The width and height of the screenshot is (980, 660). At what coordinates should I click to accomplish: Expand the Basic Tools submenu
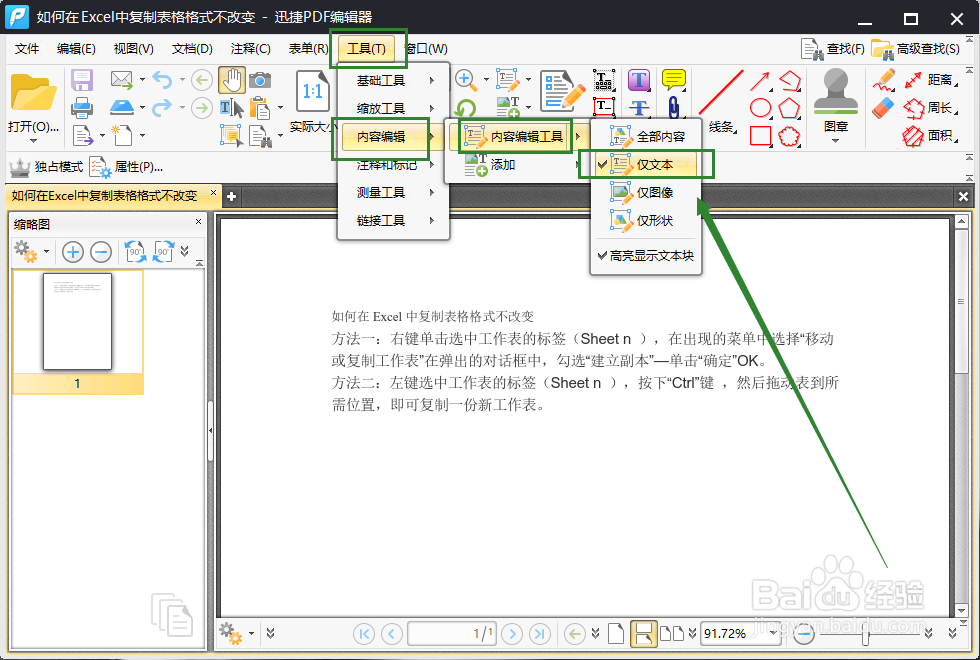pos(393,81)
